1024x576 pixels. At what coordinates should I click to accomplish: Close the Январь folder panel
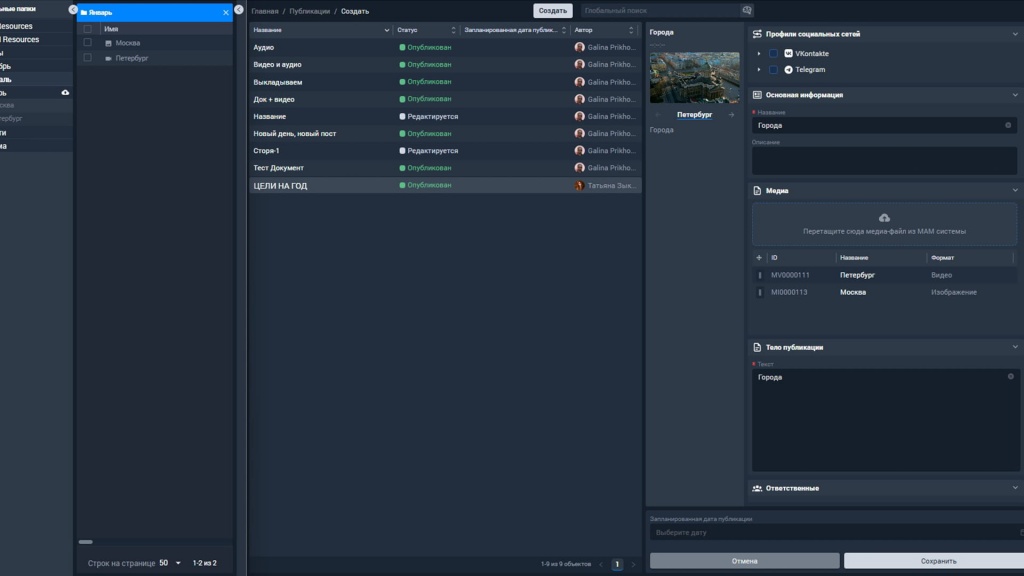point(226,13)
